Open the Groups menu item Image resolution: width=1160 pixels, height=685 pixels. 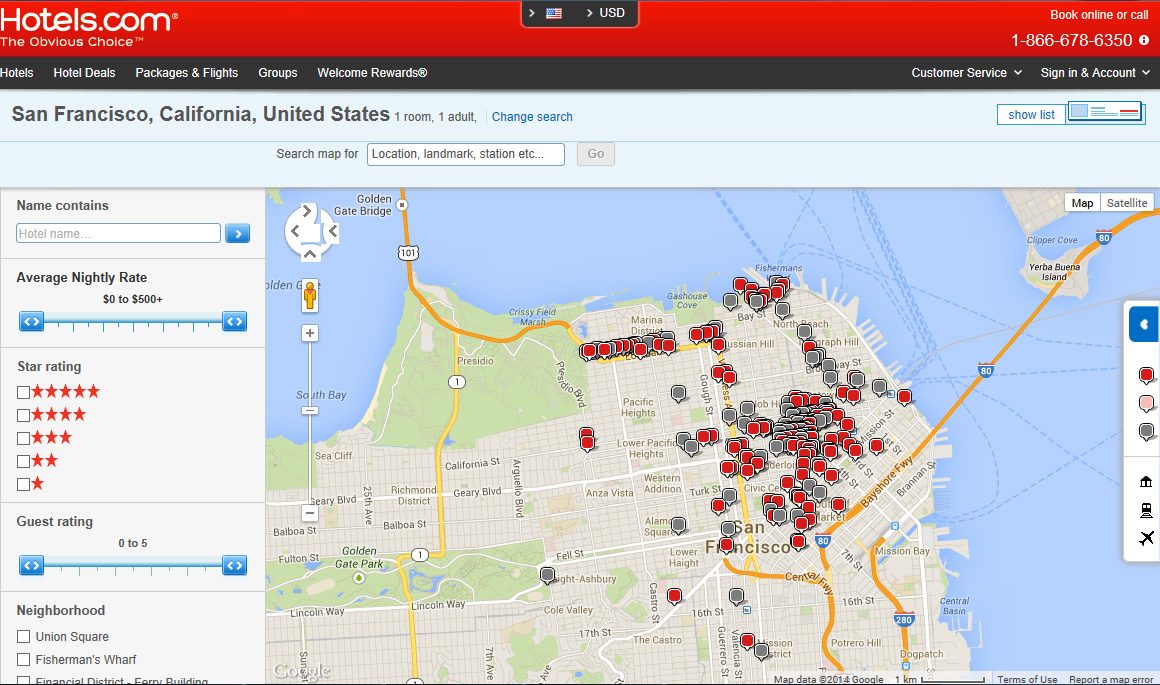click(x=277, y=72)
